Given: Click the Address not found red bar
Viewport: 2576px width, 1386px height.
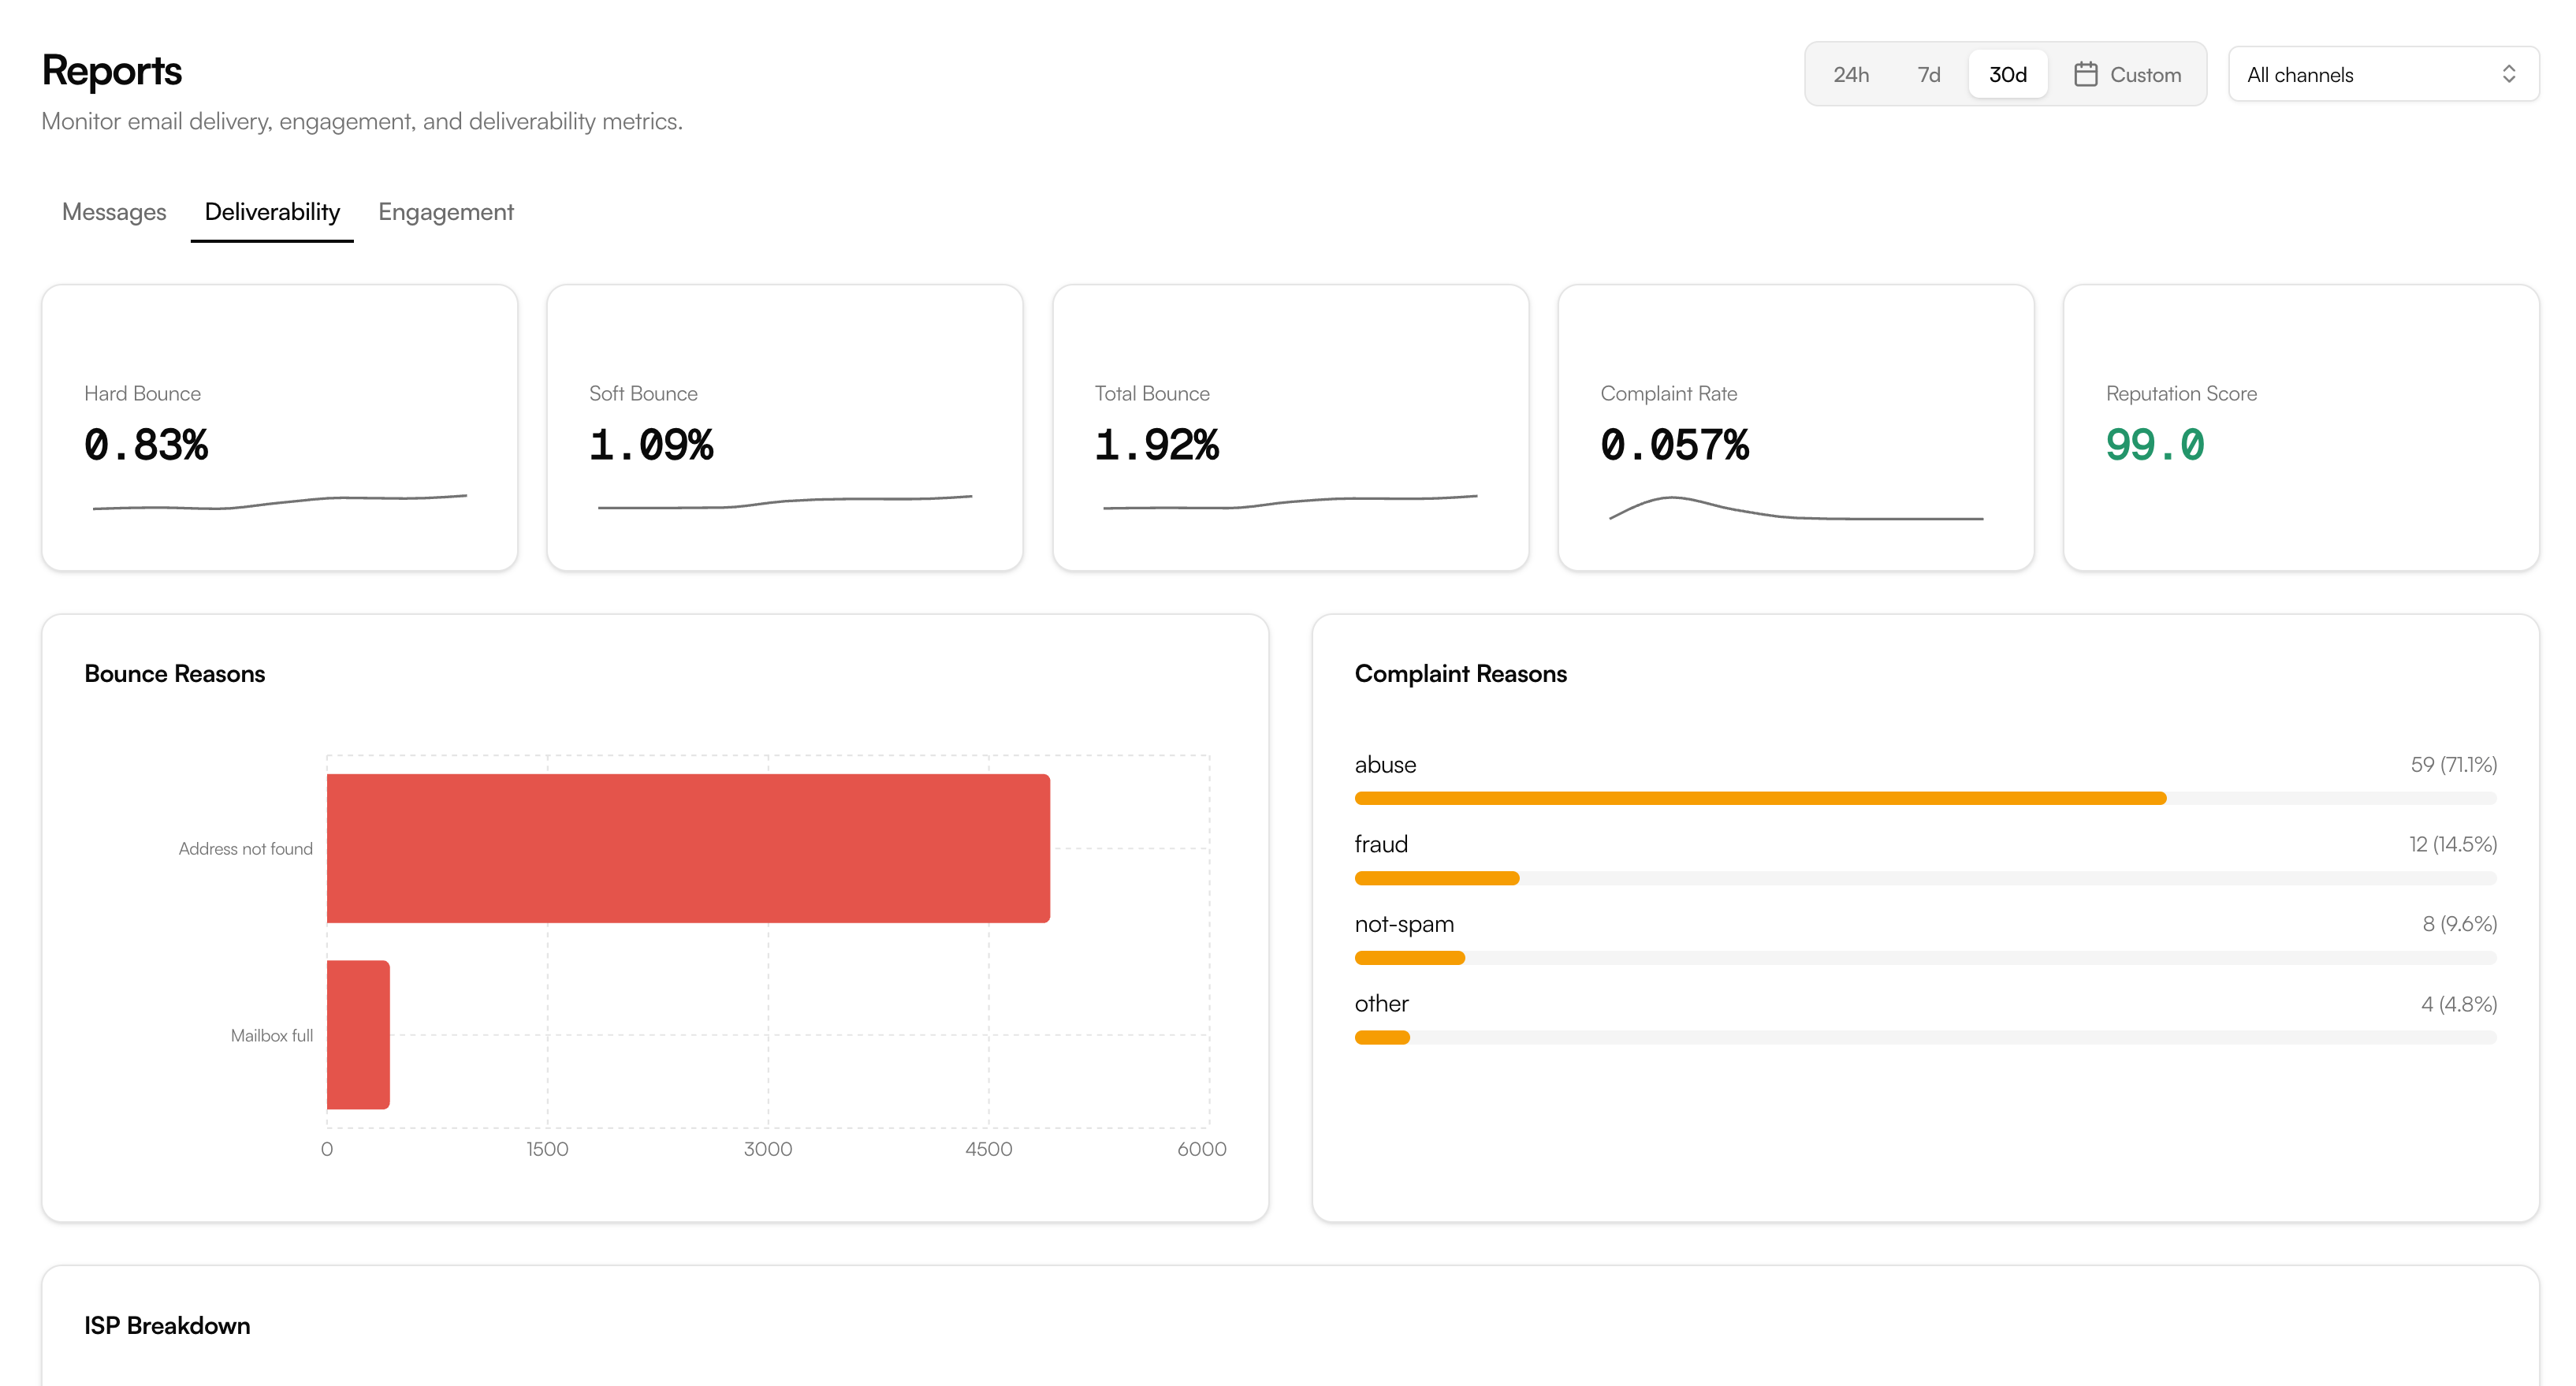Looking at the screenshot, I should click(x=688, y=848).
